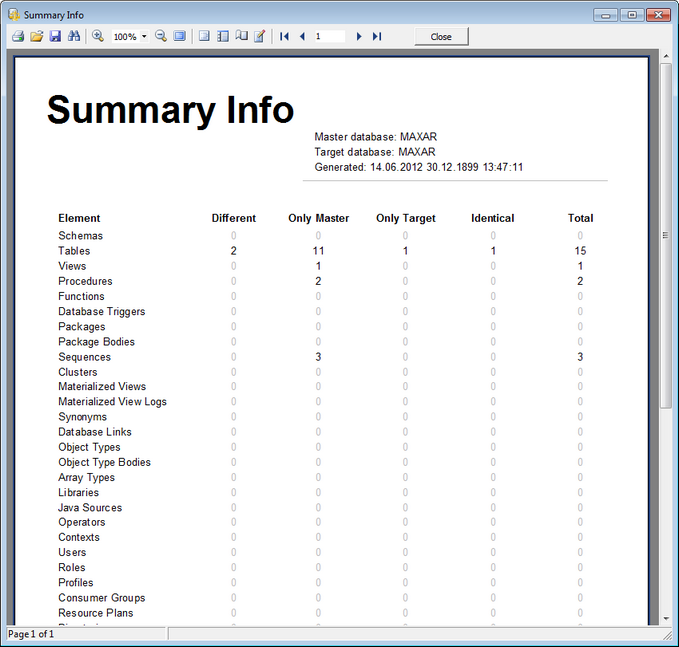Screen dimensions: 679x647
Task: Toggle the report outline panel icon
Action: pyautogui.click(x=204, y=36)
